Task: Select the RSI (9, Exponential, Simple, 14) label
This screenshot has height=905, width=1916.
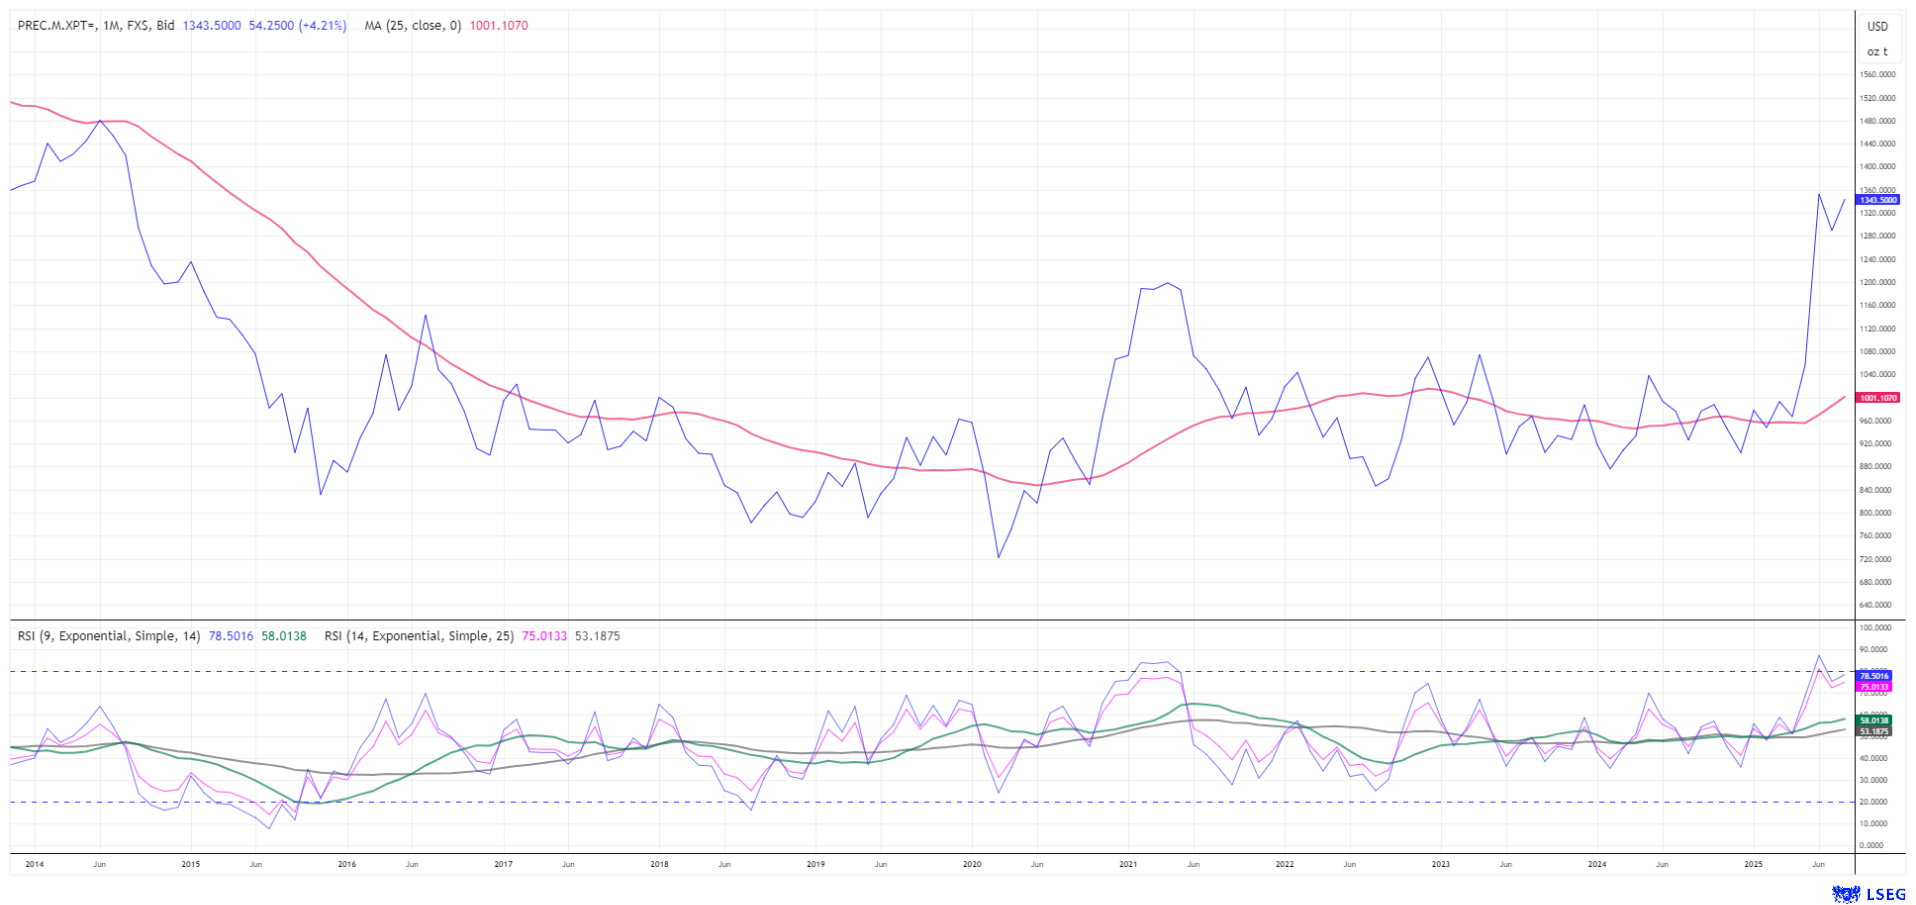Action: 109,636
